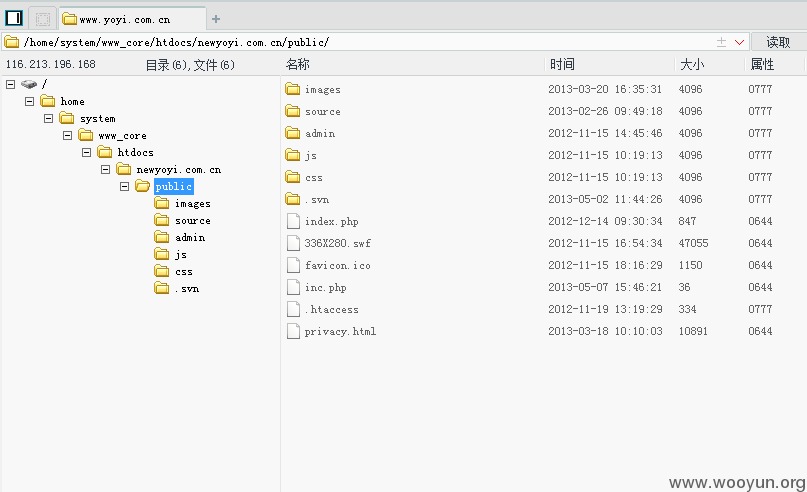Select .svn subfolder in tree
Screen dimensions: 807x492
187,289
